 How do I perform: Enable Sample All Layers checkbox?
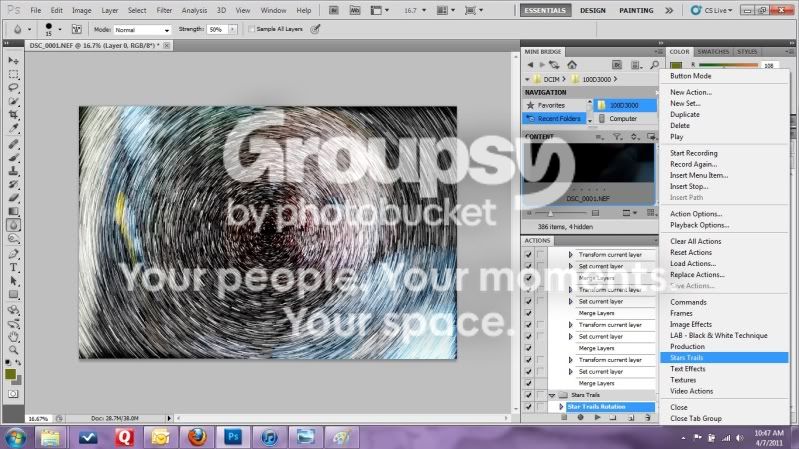(251, 29)
